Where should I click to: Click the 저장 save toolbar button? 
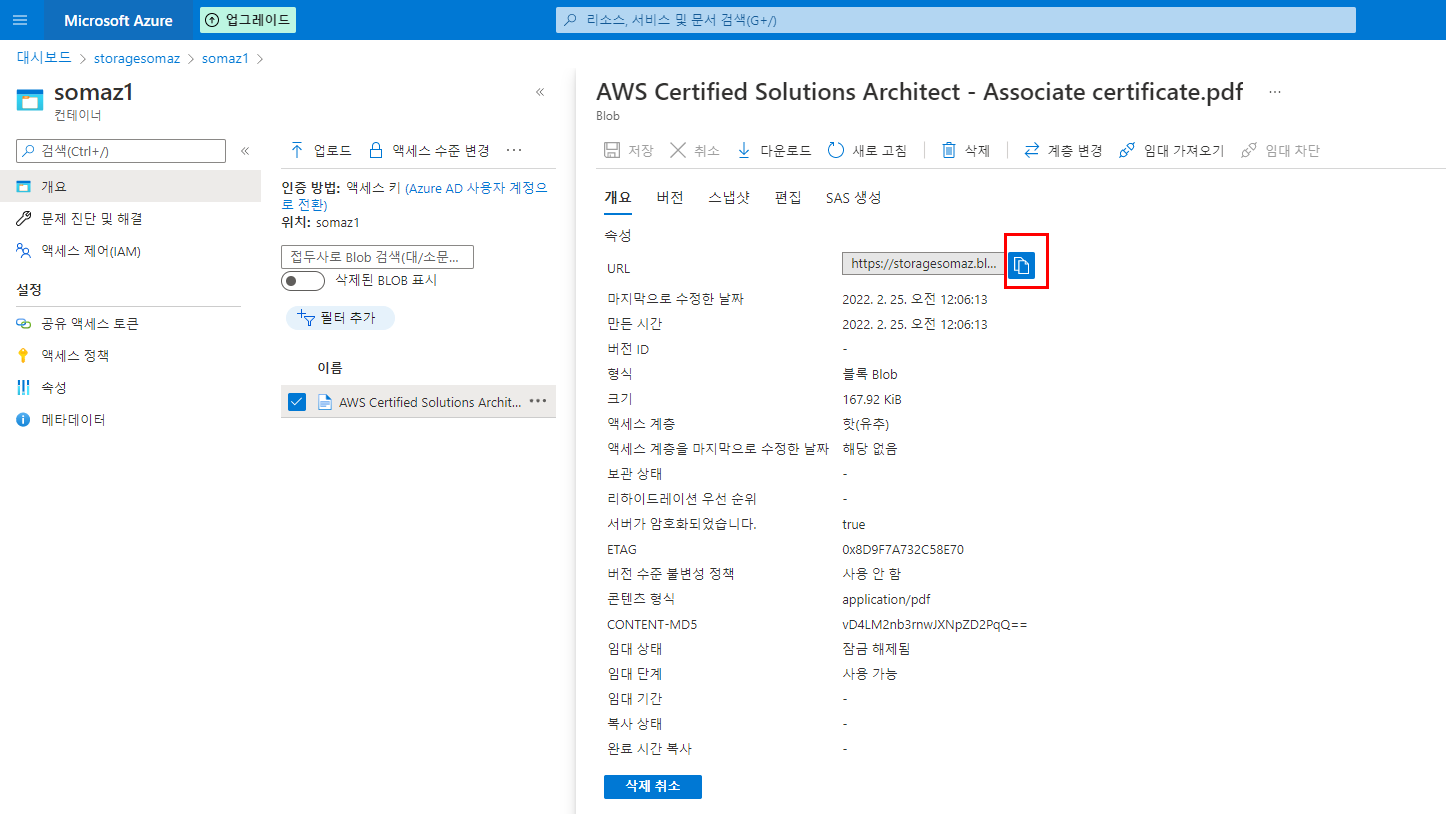click(x=628, y=151)
